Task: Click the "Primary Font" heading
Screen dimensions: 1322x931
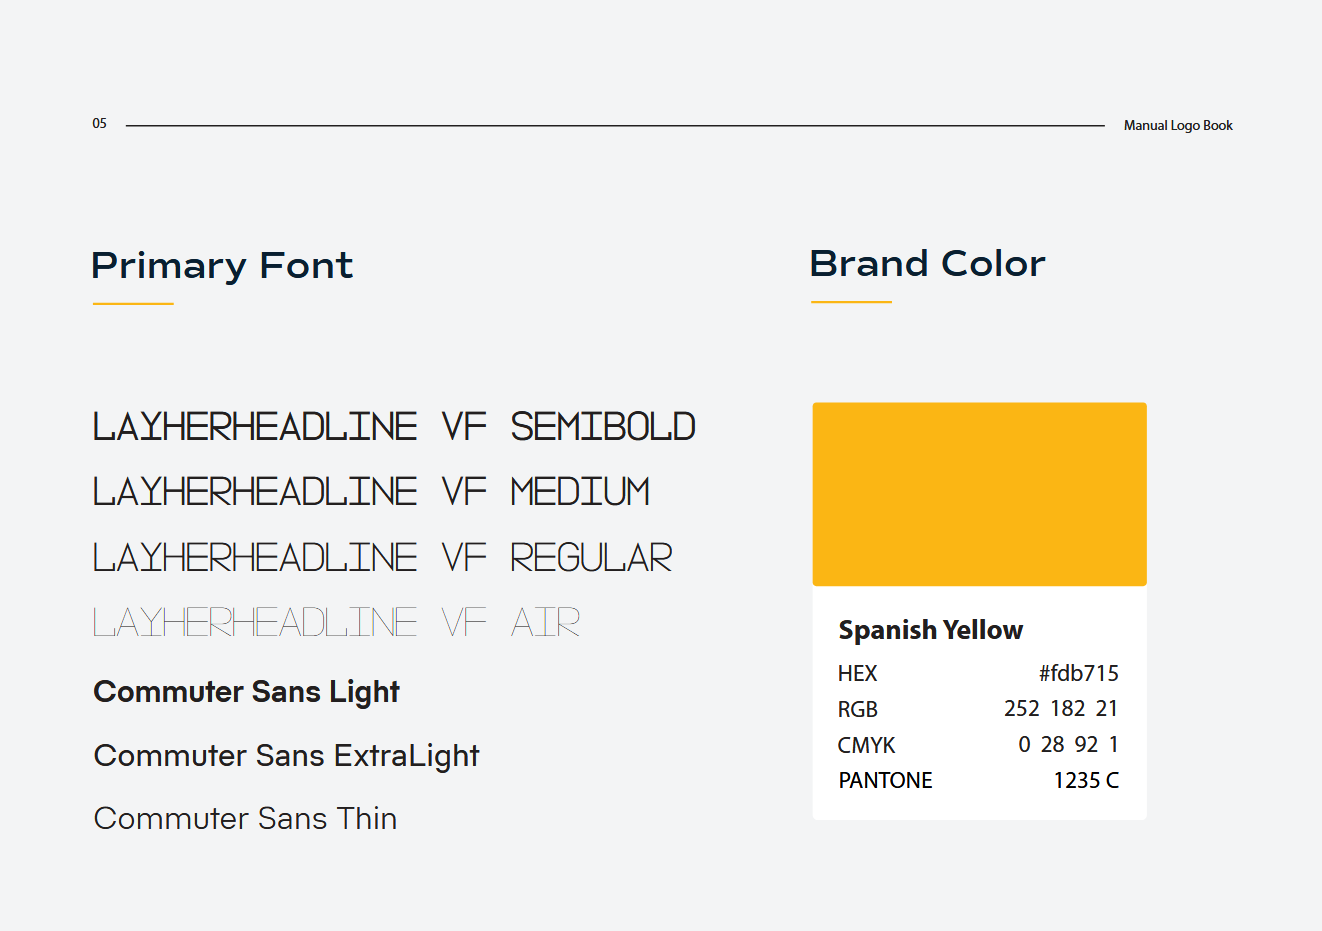Action: [x=222, y=266]
